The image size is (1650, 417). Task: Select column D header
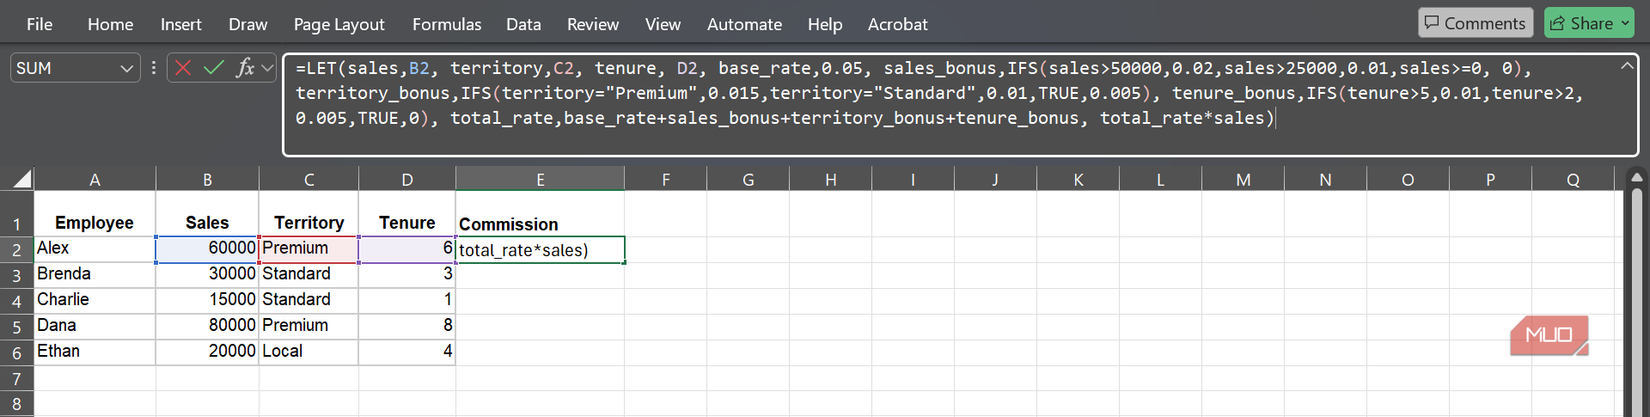[x=407, y=180]
